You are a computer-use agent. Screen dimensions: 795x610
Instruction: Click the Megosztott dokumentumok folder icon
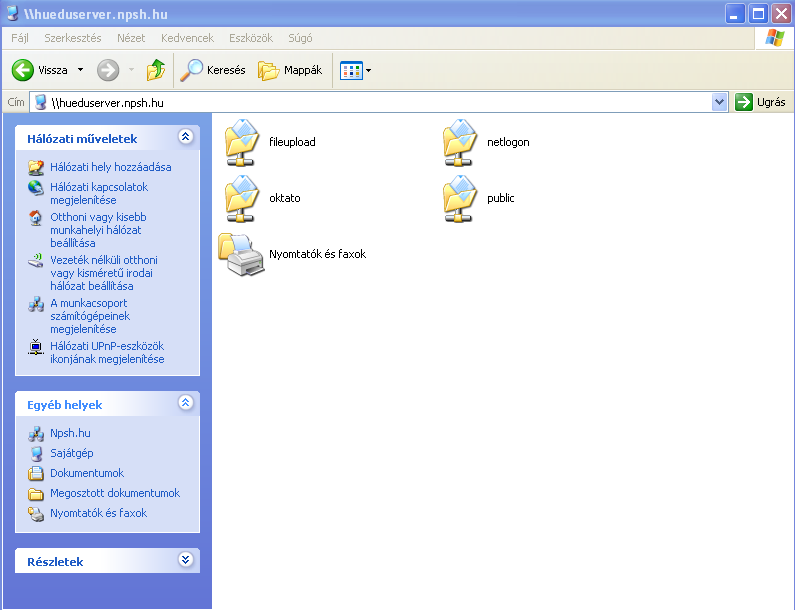[x=35, y=493]
